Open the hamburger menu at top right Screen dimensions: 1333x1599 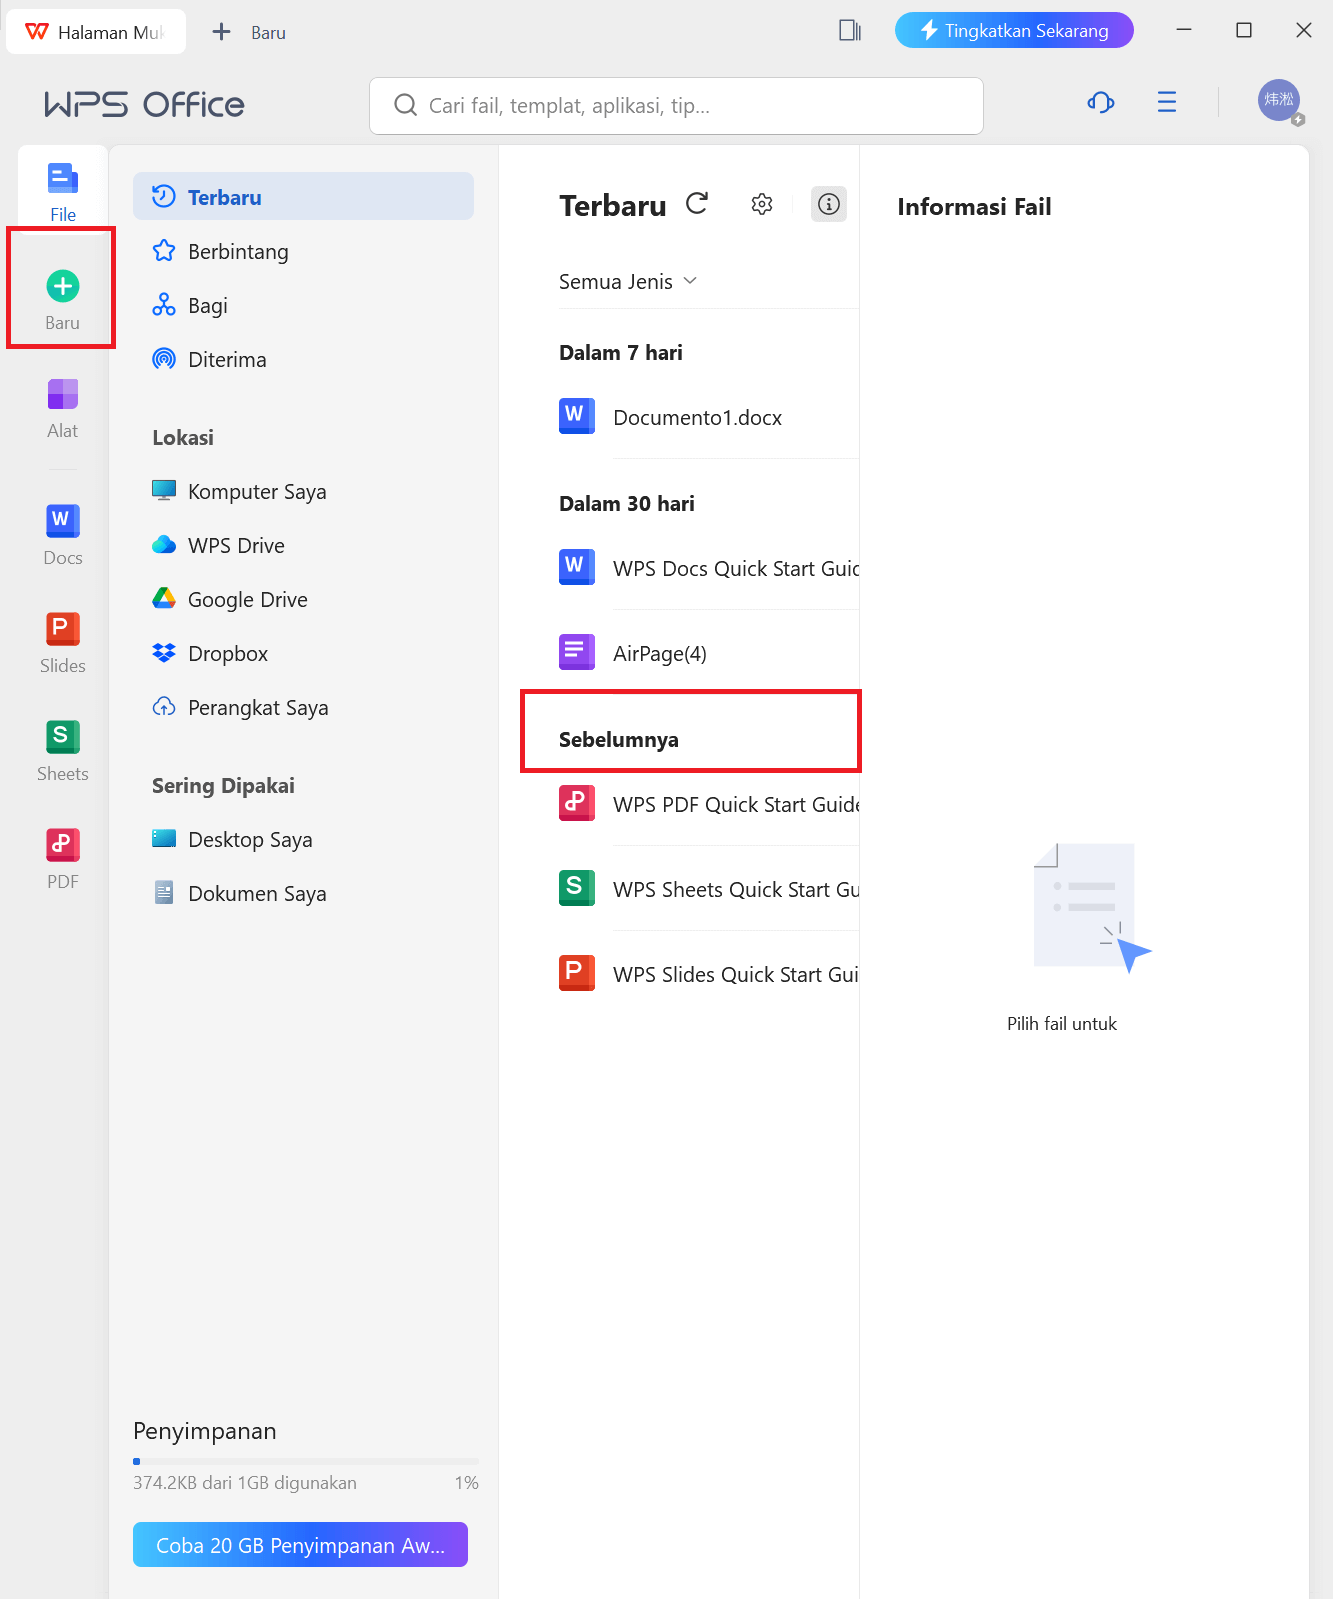tap(1166, 102)
